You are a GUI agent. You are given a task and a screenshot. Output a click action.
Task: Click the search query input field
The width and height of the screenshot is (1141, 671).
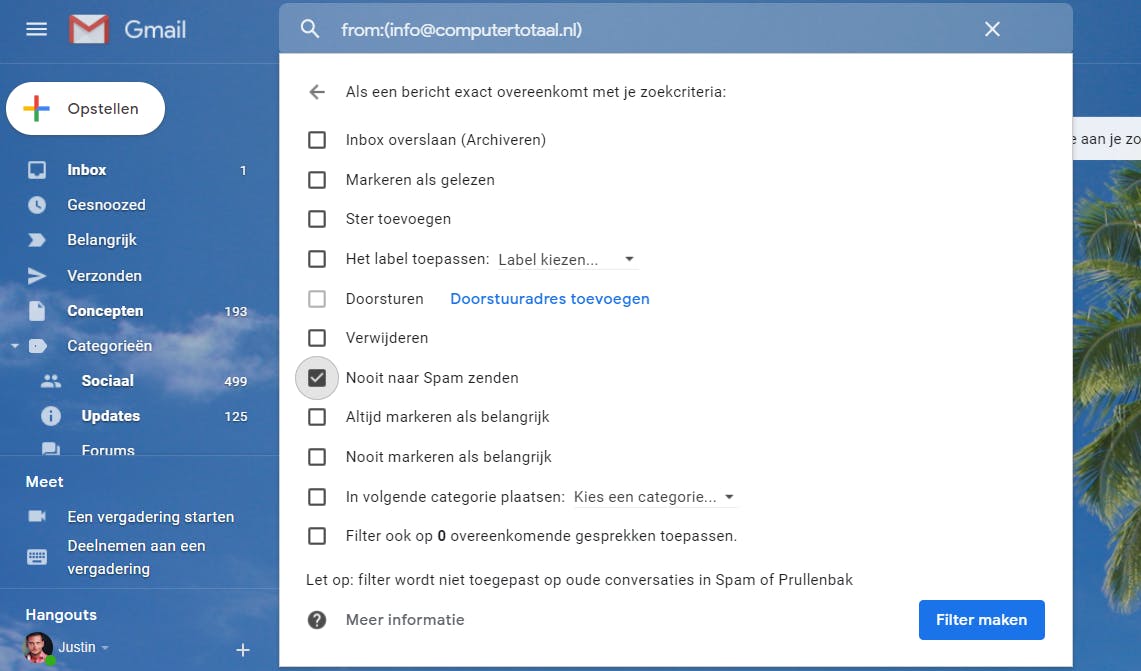click(650, 30)
